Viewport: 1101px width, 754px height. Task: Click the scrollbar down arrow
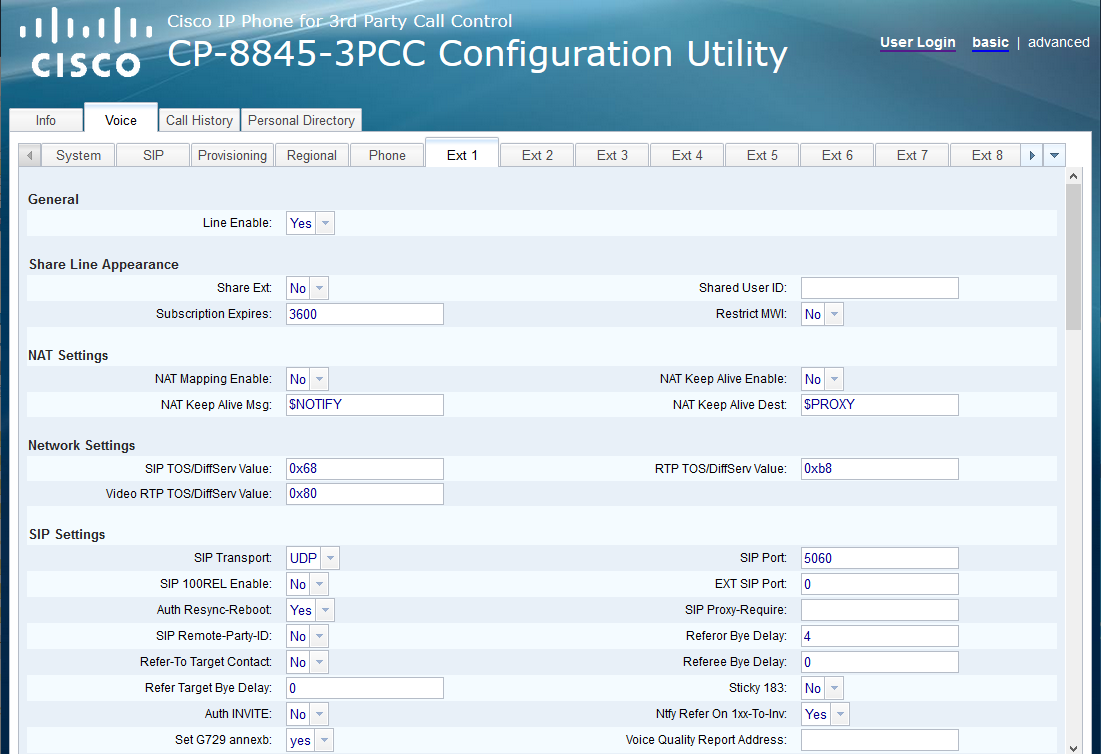tap(1073, 746)
